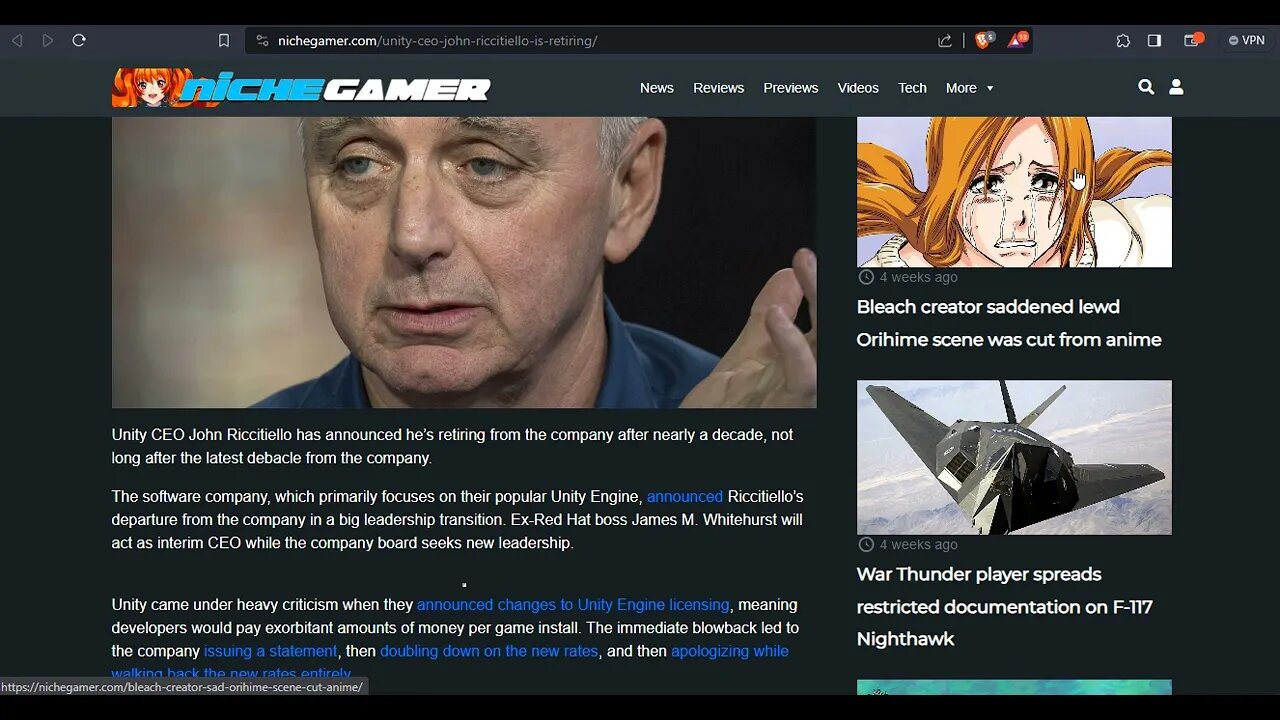Click the clock icon by War Thunder date
Image resolution: width=1280 pixels, height=720 pixels.
click(x=866, y=544)
